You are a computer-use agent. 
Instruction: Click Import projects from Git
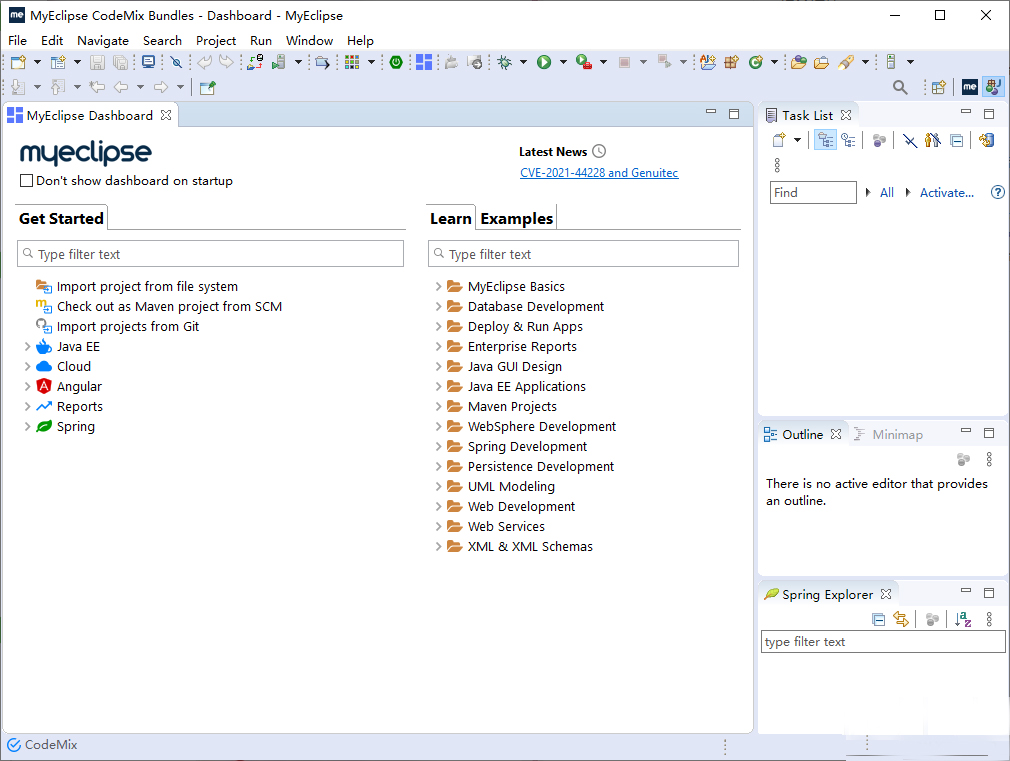pyautogui.click(x=127, y=327)
